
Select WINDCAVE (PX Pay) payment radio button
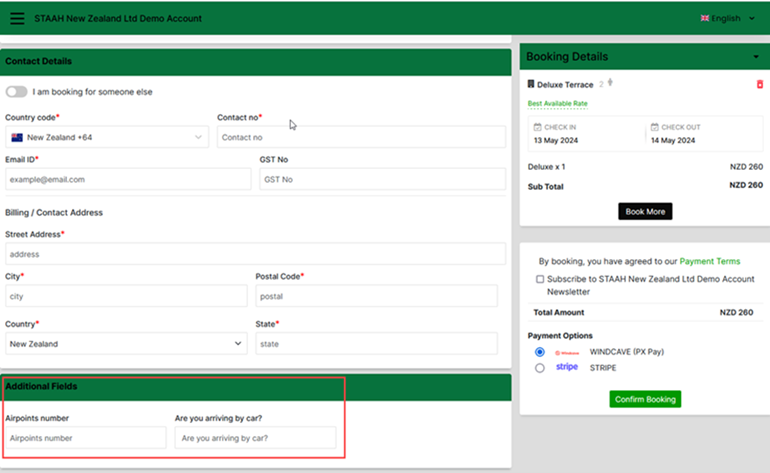pos(540,353)
